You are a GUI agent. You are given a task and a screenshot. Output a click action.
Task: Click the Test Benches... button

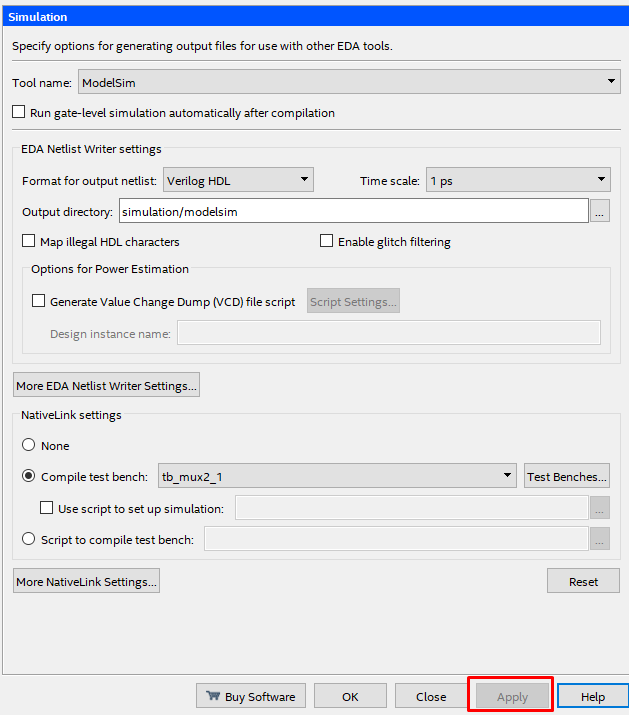point(567,477)
